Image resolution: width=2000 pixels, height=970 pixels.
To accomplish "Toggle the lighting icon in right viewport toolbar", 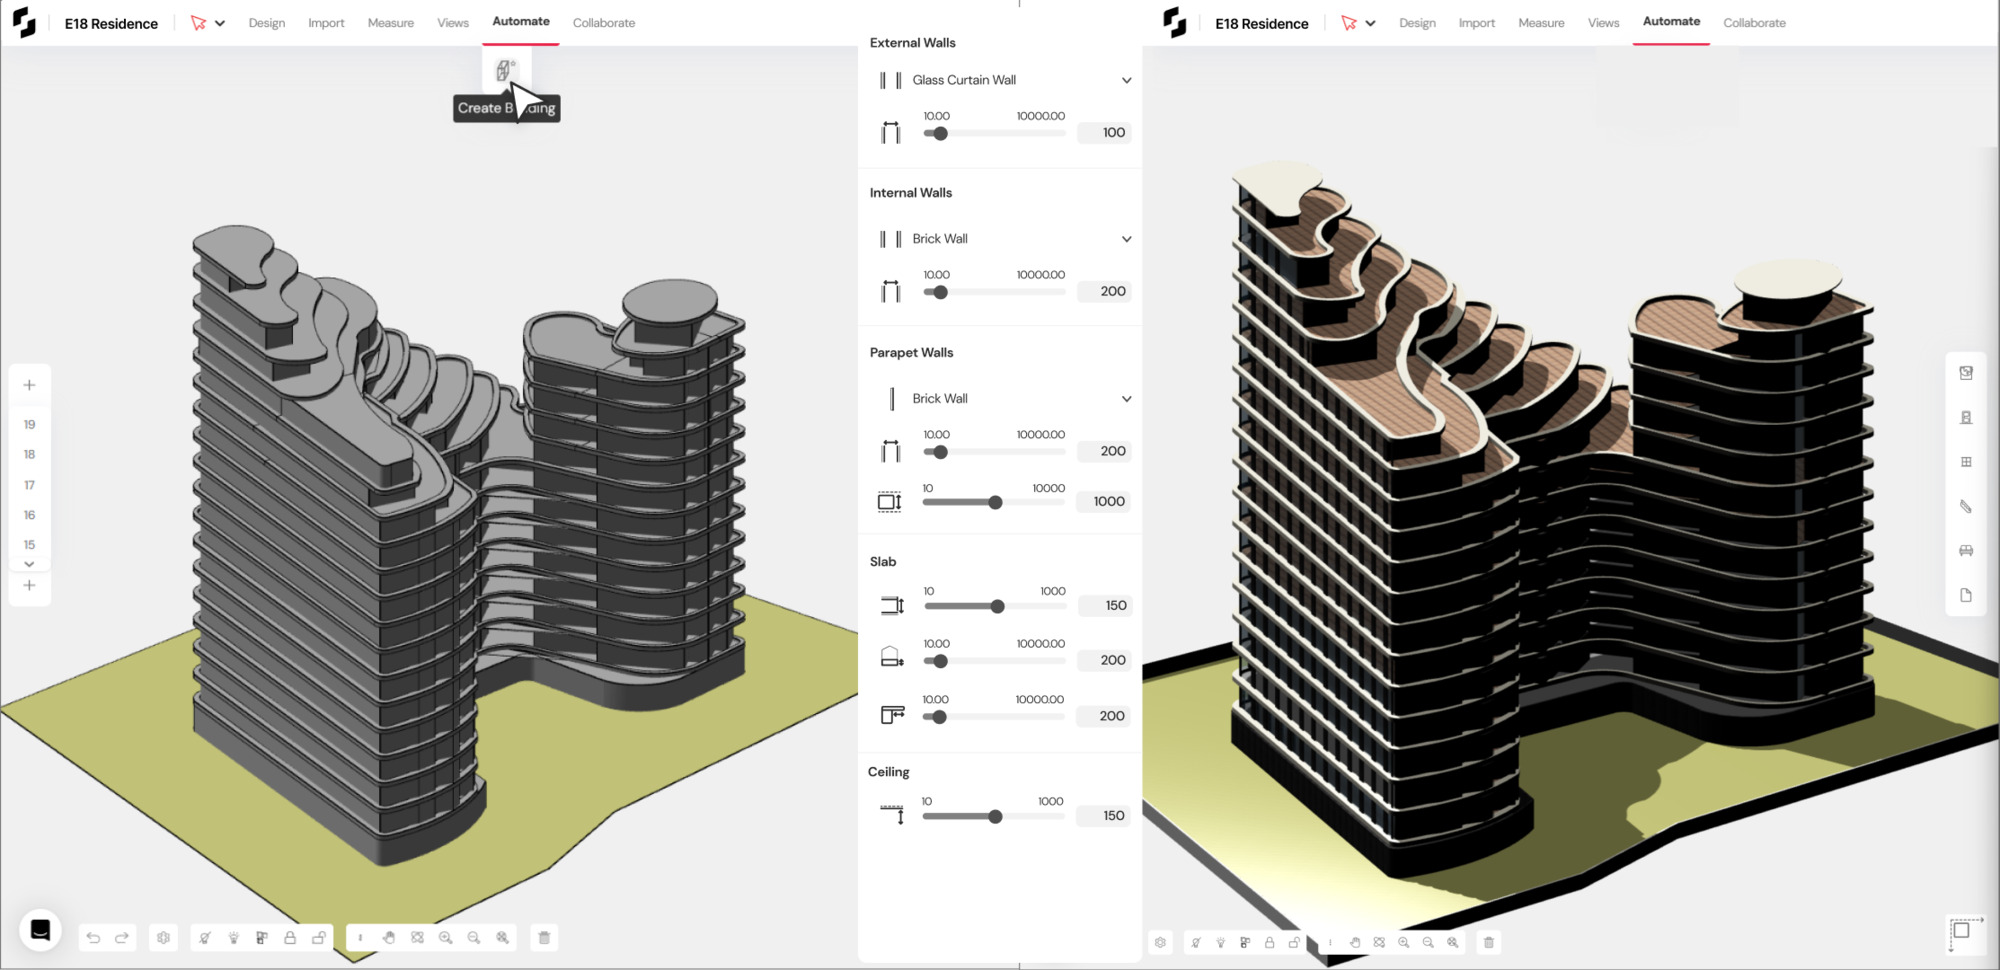I will 1221,942.
